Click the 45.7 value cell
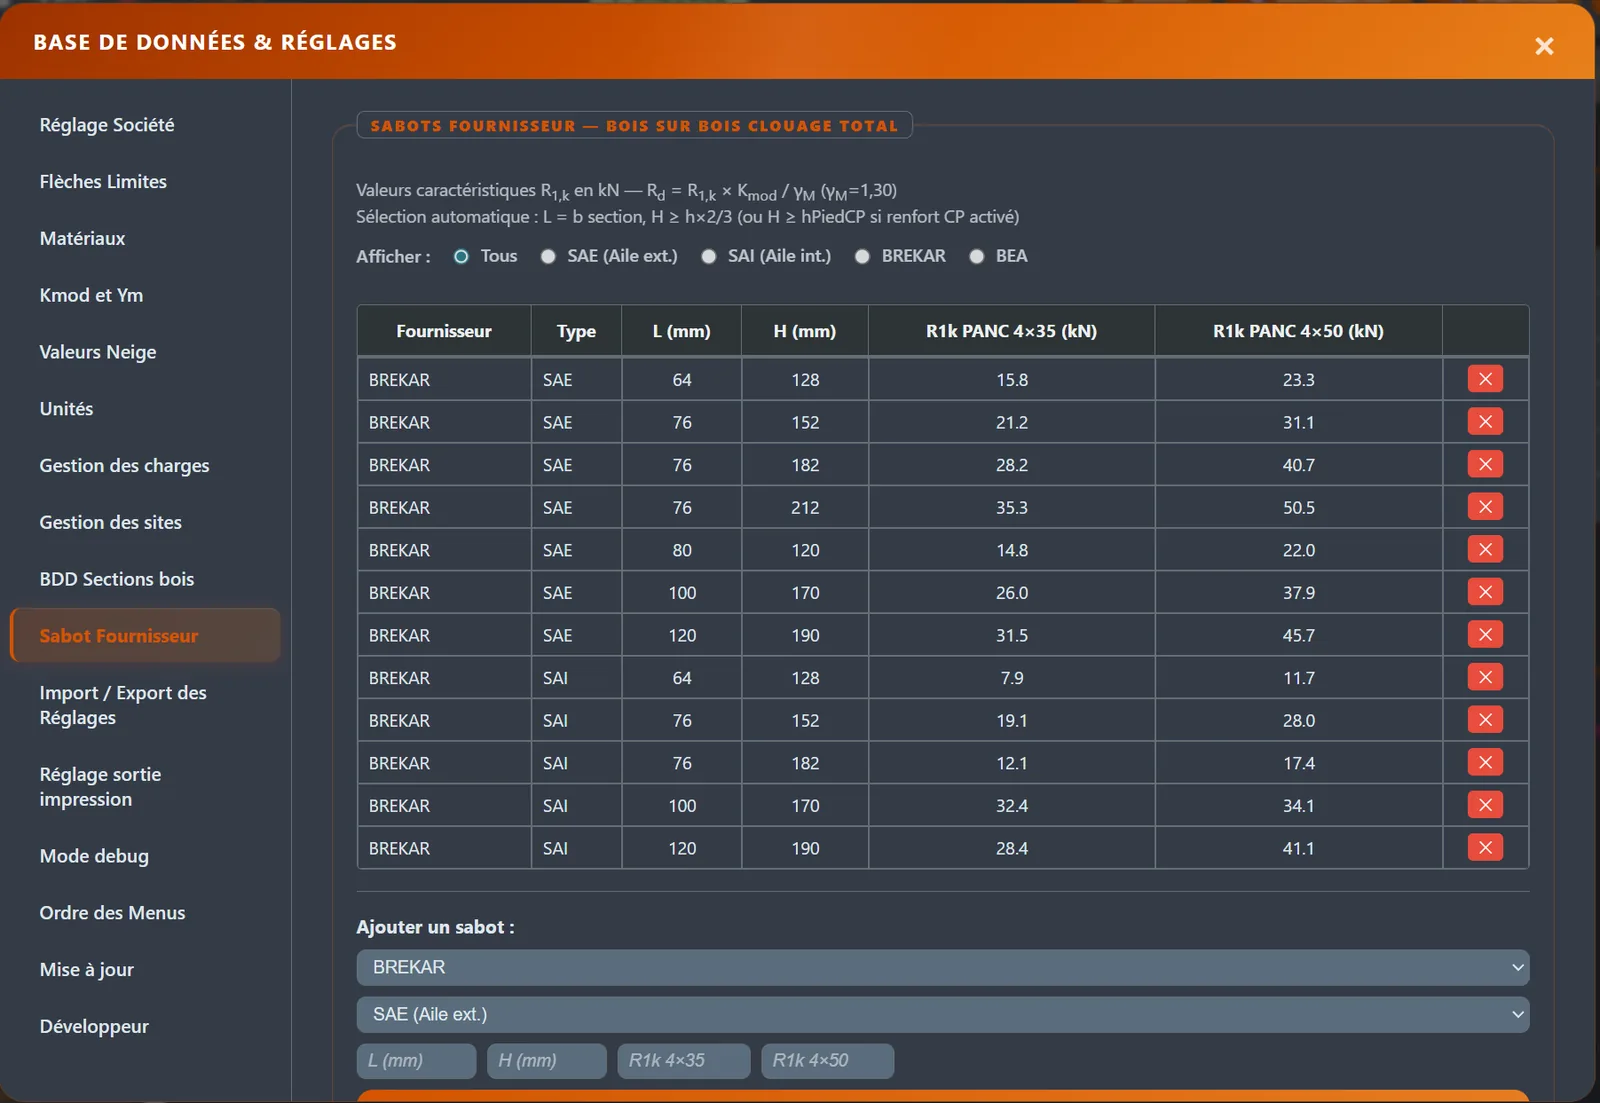1600x1103 pixels. coord(1299,635)
